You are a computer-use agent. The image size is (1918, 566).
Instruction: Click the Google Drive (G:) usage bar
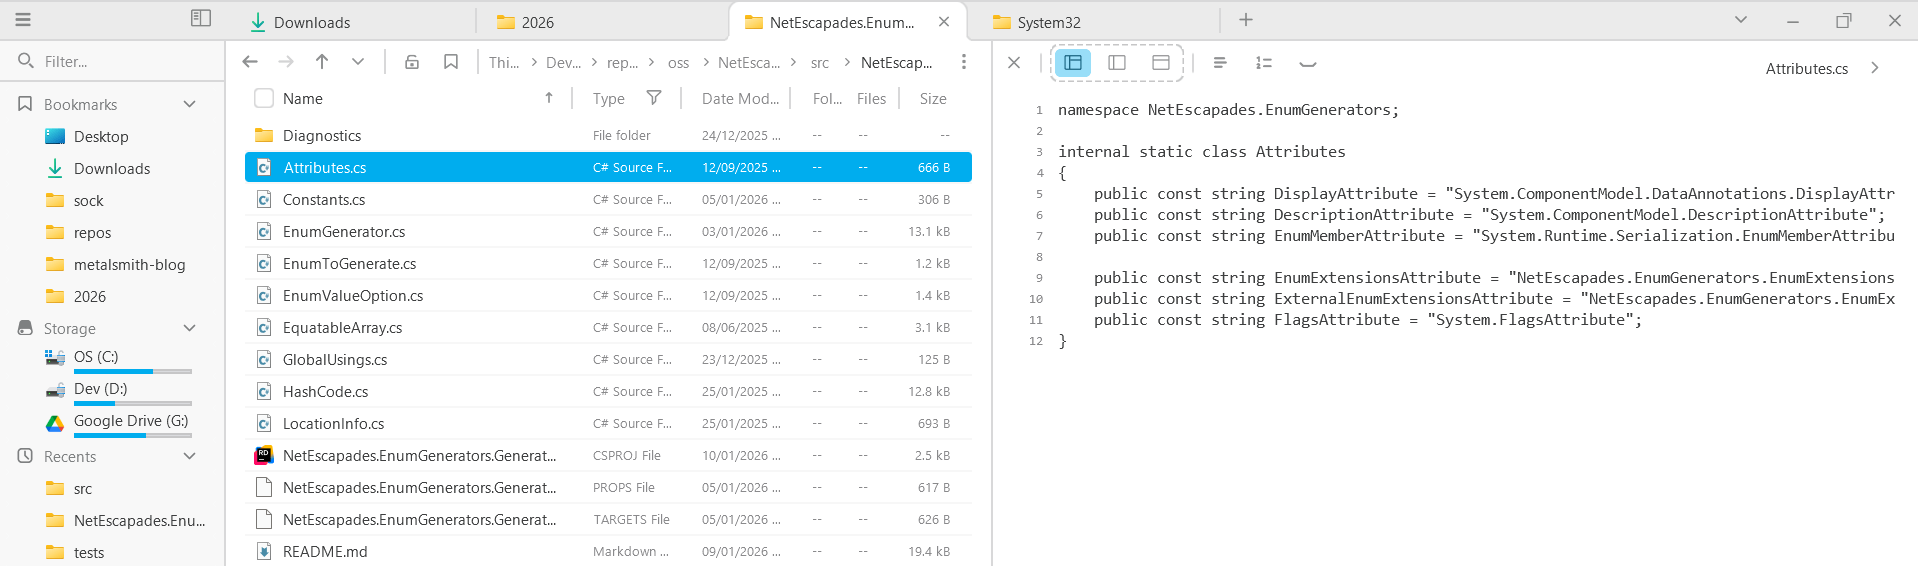click(x=133, y=435)
